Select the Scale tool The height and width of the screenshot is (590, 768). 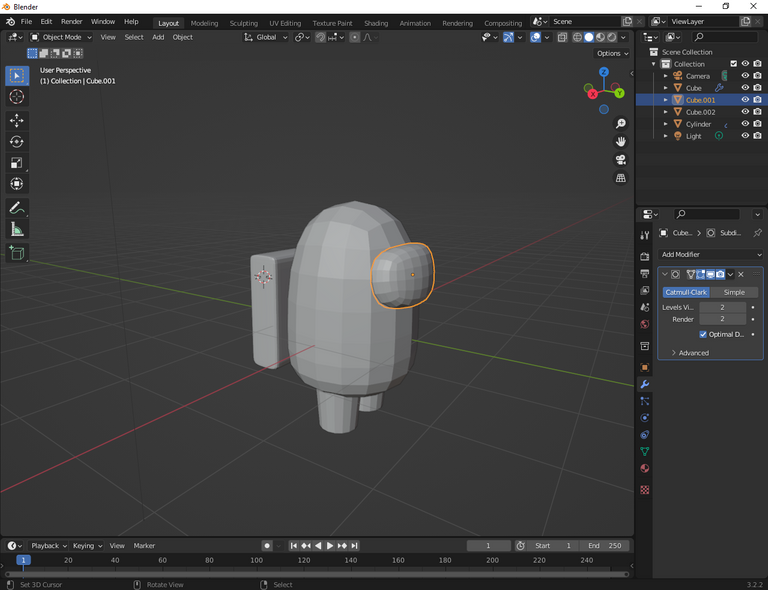(x=17, y=163)
